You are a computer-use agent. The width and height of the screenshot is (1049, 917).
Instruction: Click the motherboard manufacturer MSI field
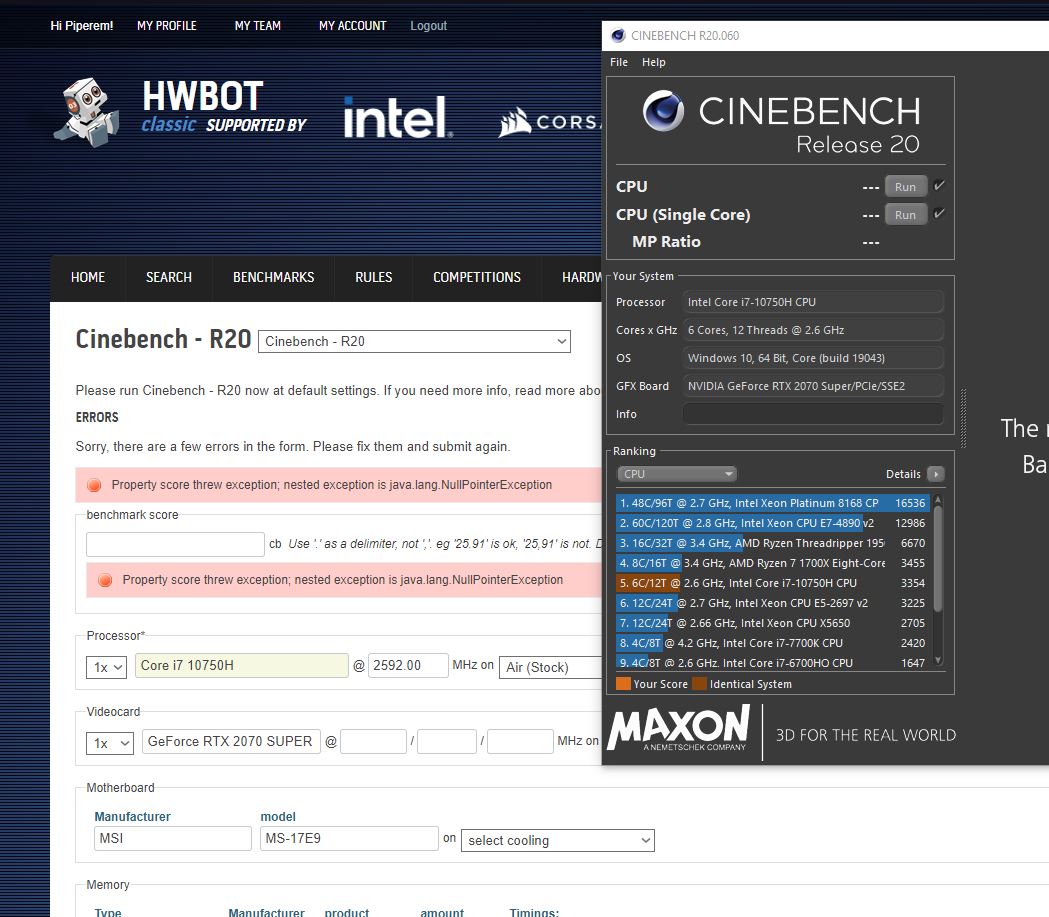[x=173, y=839]
